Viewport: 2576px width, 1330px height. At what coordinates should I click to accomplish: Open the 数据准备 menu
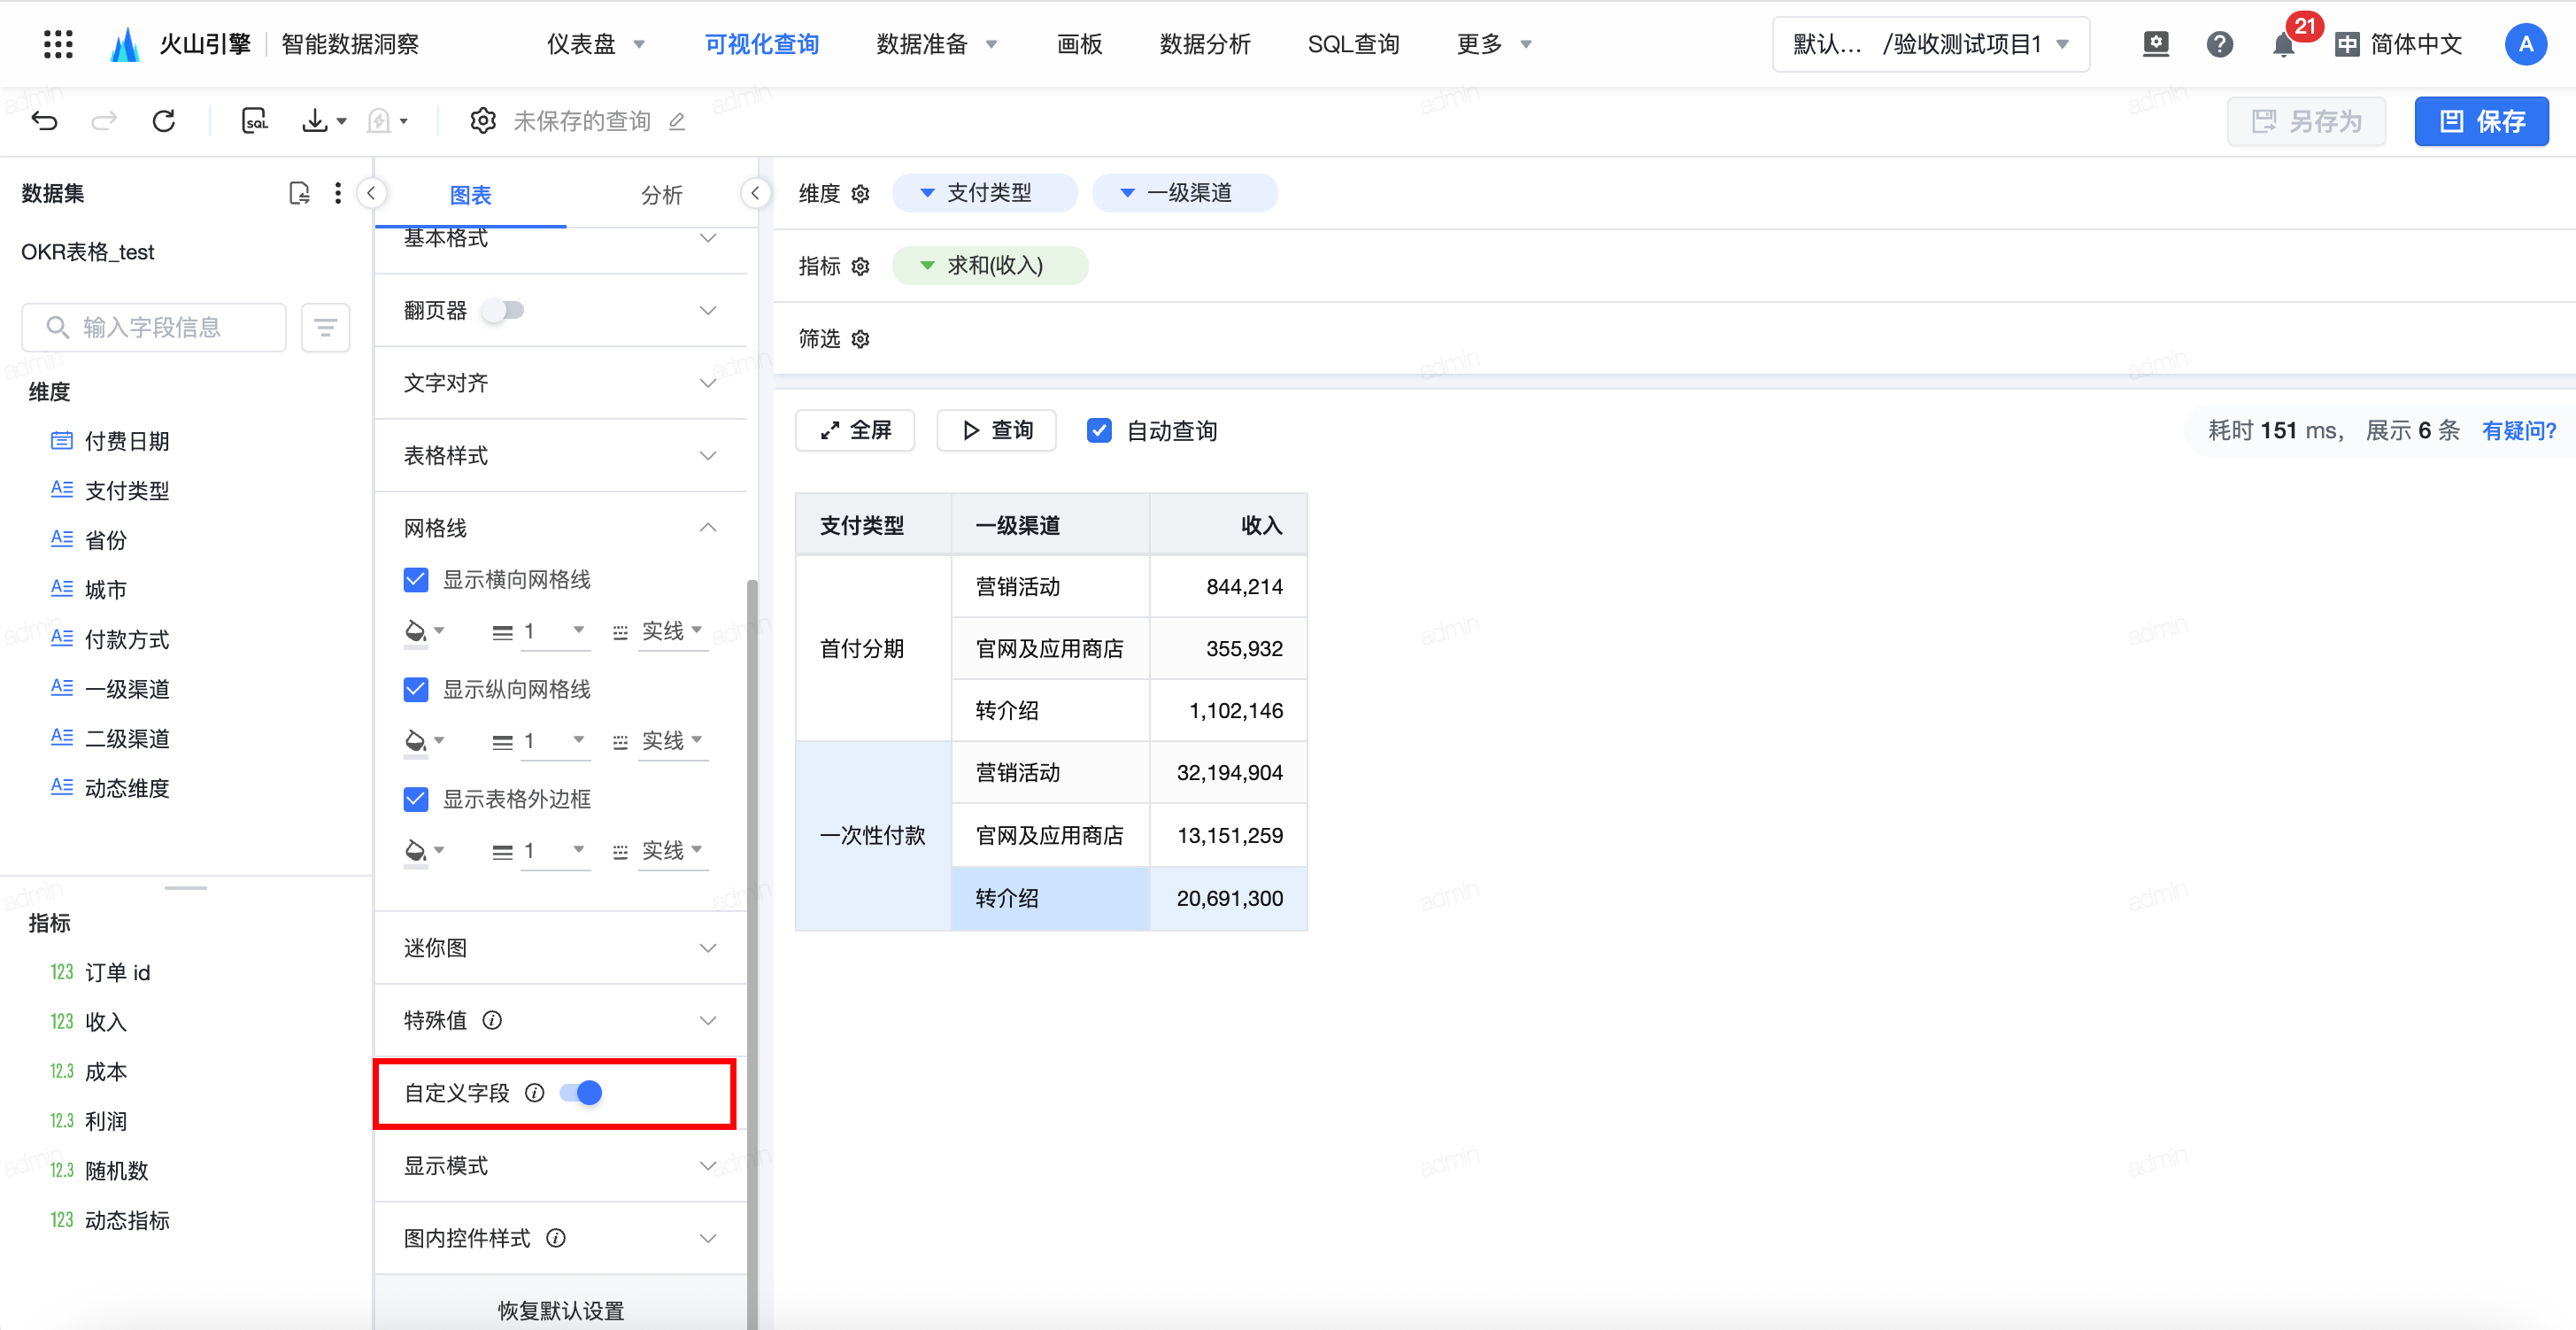[x=937, y=44]
